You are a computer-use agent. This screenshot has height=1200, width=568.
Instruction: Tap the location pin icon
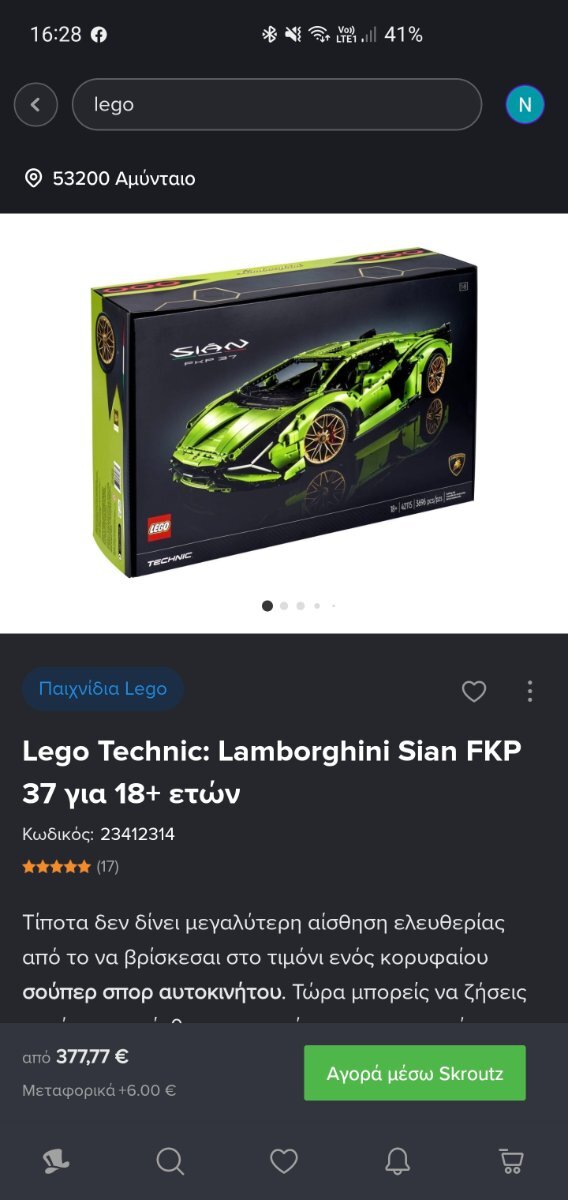[33, 178]
